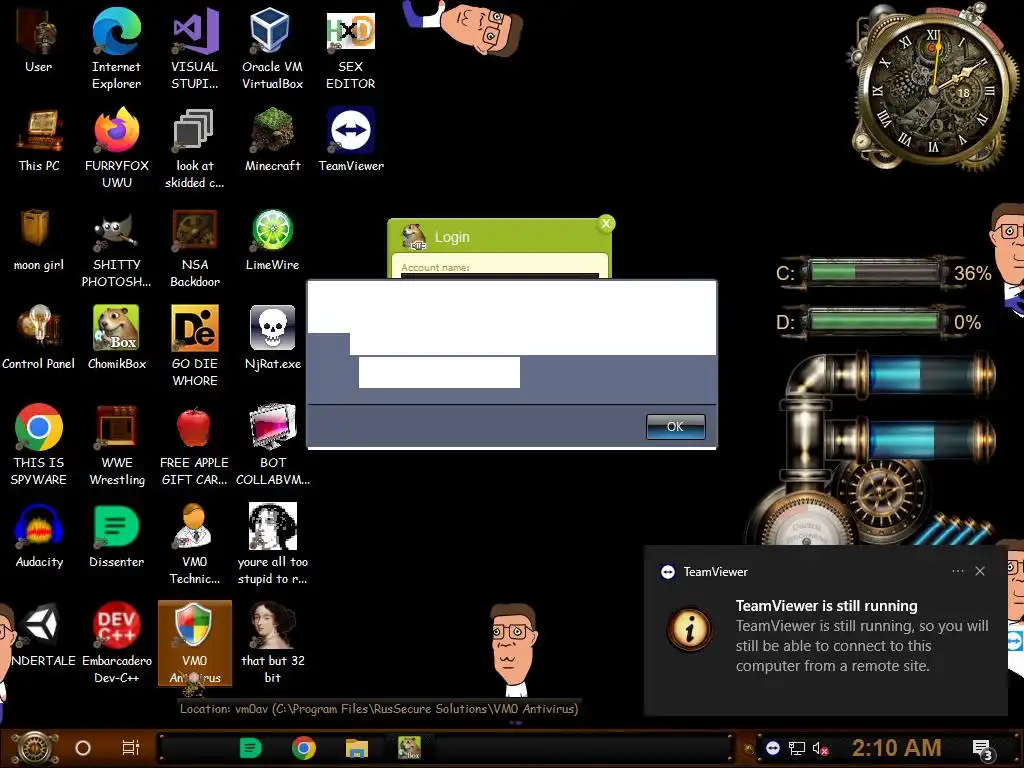Open the Action Center notifications icon
This screenshot has width=1024, height=768.
(983, 749)
